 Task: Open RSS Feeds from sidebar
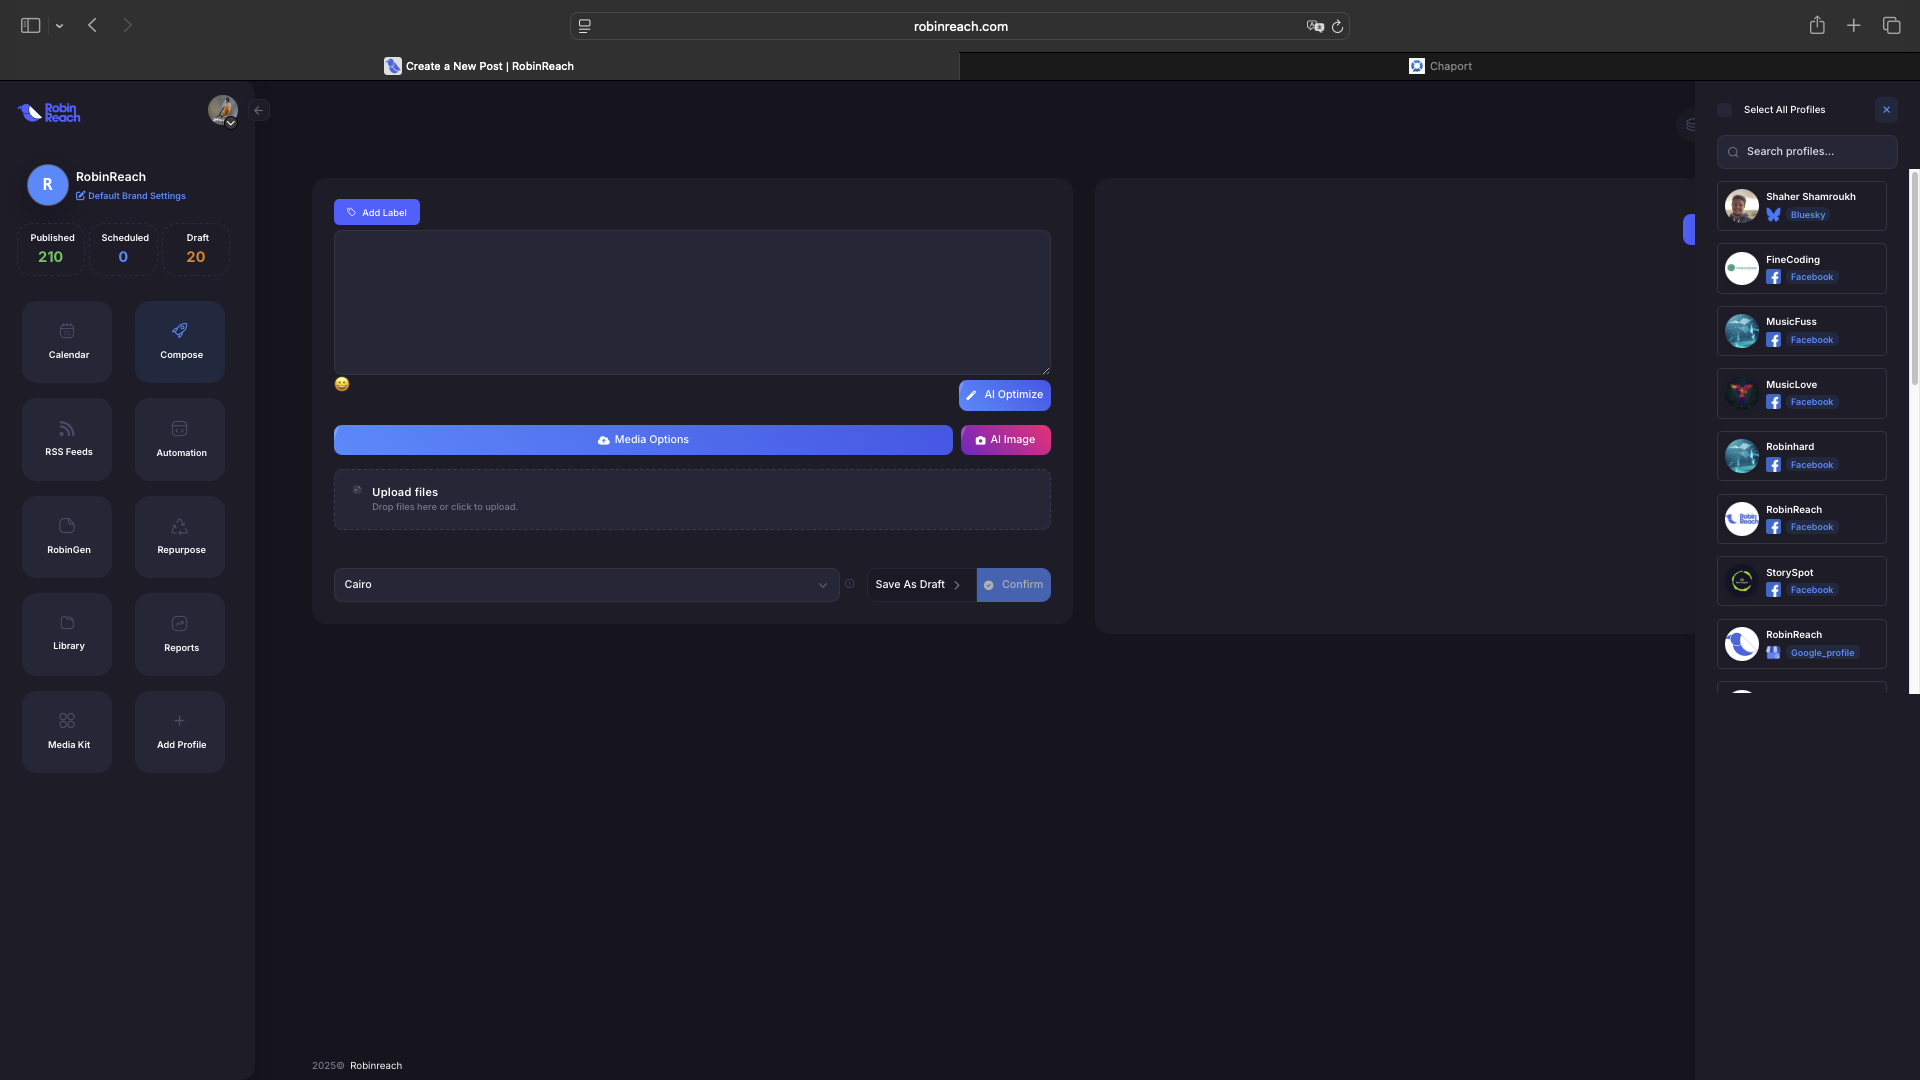point(67,438)
